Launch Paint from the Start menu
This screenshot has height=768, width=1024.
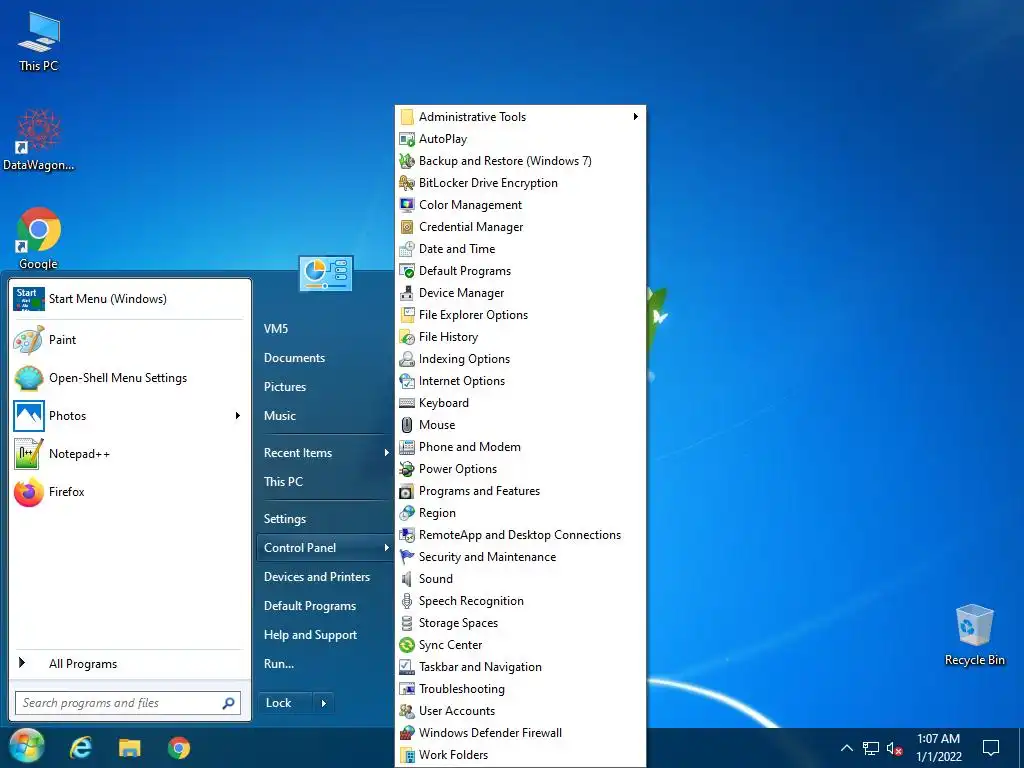tap(129, 340)
